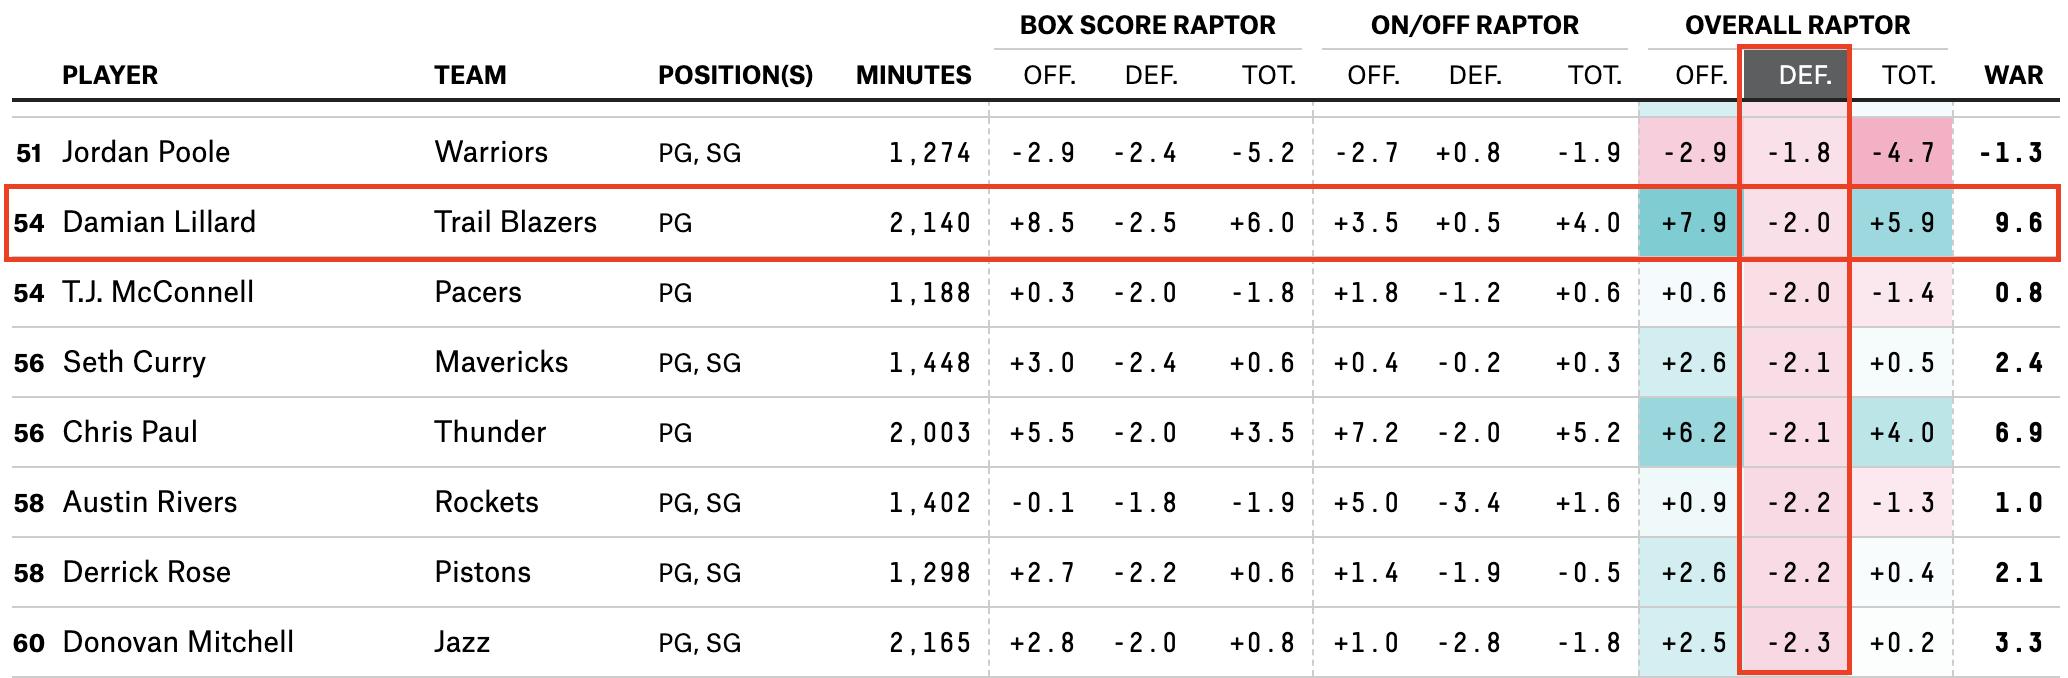
Task: Click Derrick Rose's 1,298 minutes cell
Action: 929,572
